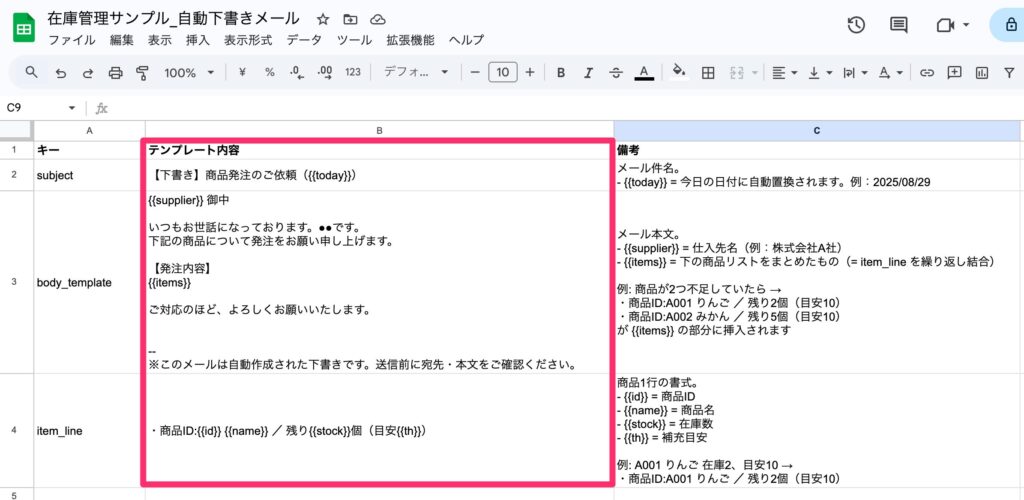Image resolution: width=1024 pixels, height=500 pixels.
Task: Toggle bold formatting
Action: (561, 73)
